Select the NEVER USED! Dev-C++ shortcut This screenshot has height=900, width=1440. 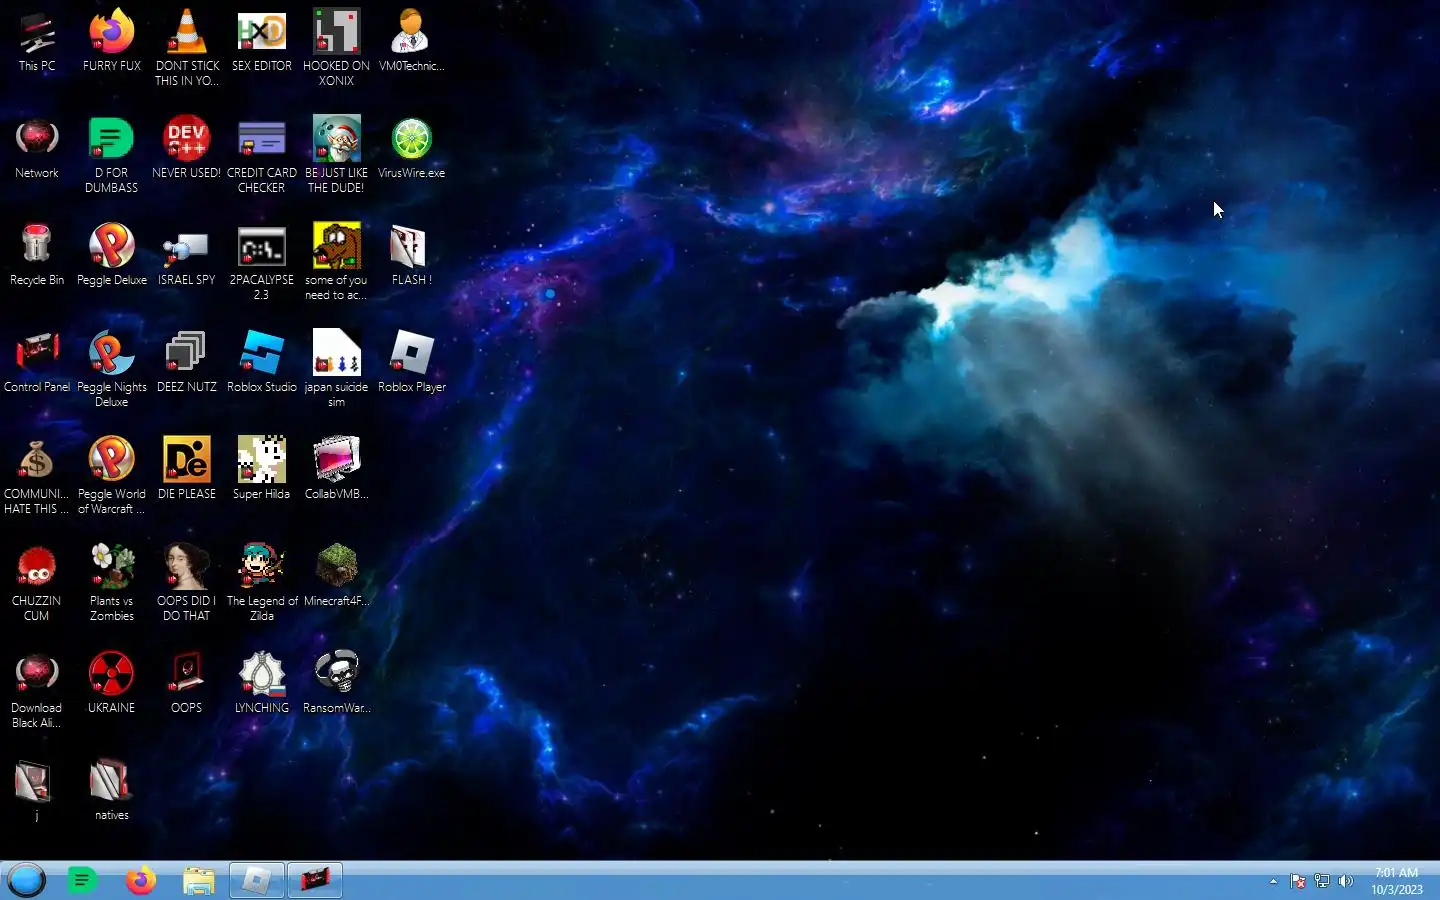click(187, 149)
